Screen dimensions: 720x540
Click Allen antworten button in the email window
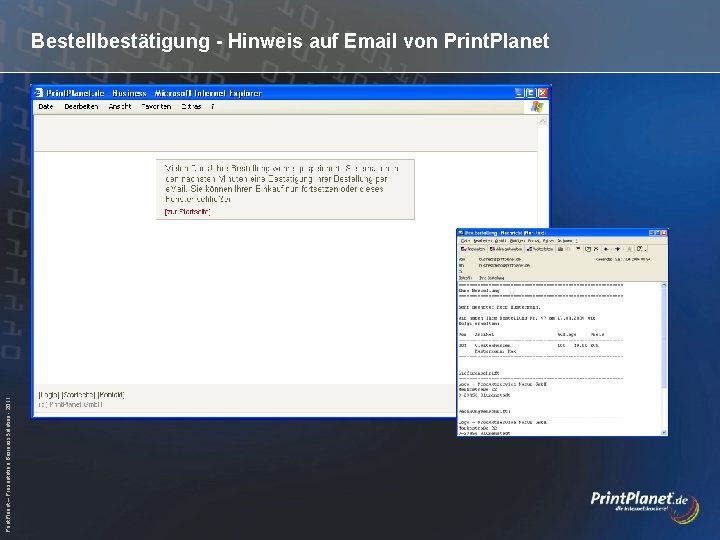[x=506, y=249]
